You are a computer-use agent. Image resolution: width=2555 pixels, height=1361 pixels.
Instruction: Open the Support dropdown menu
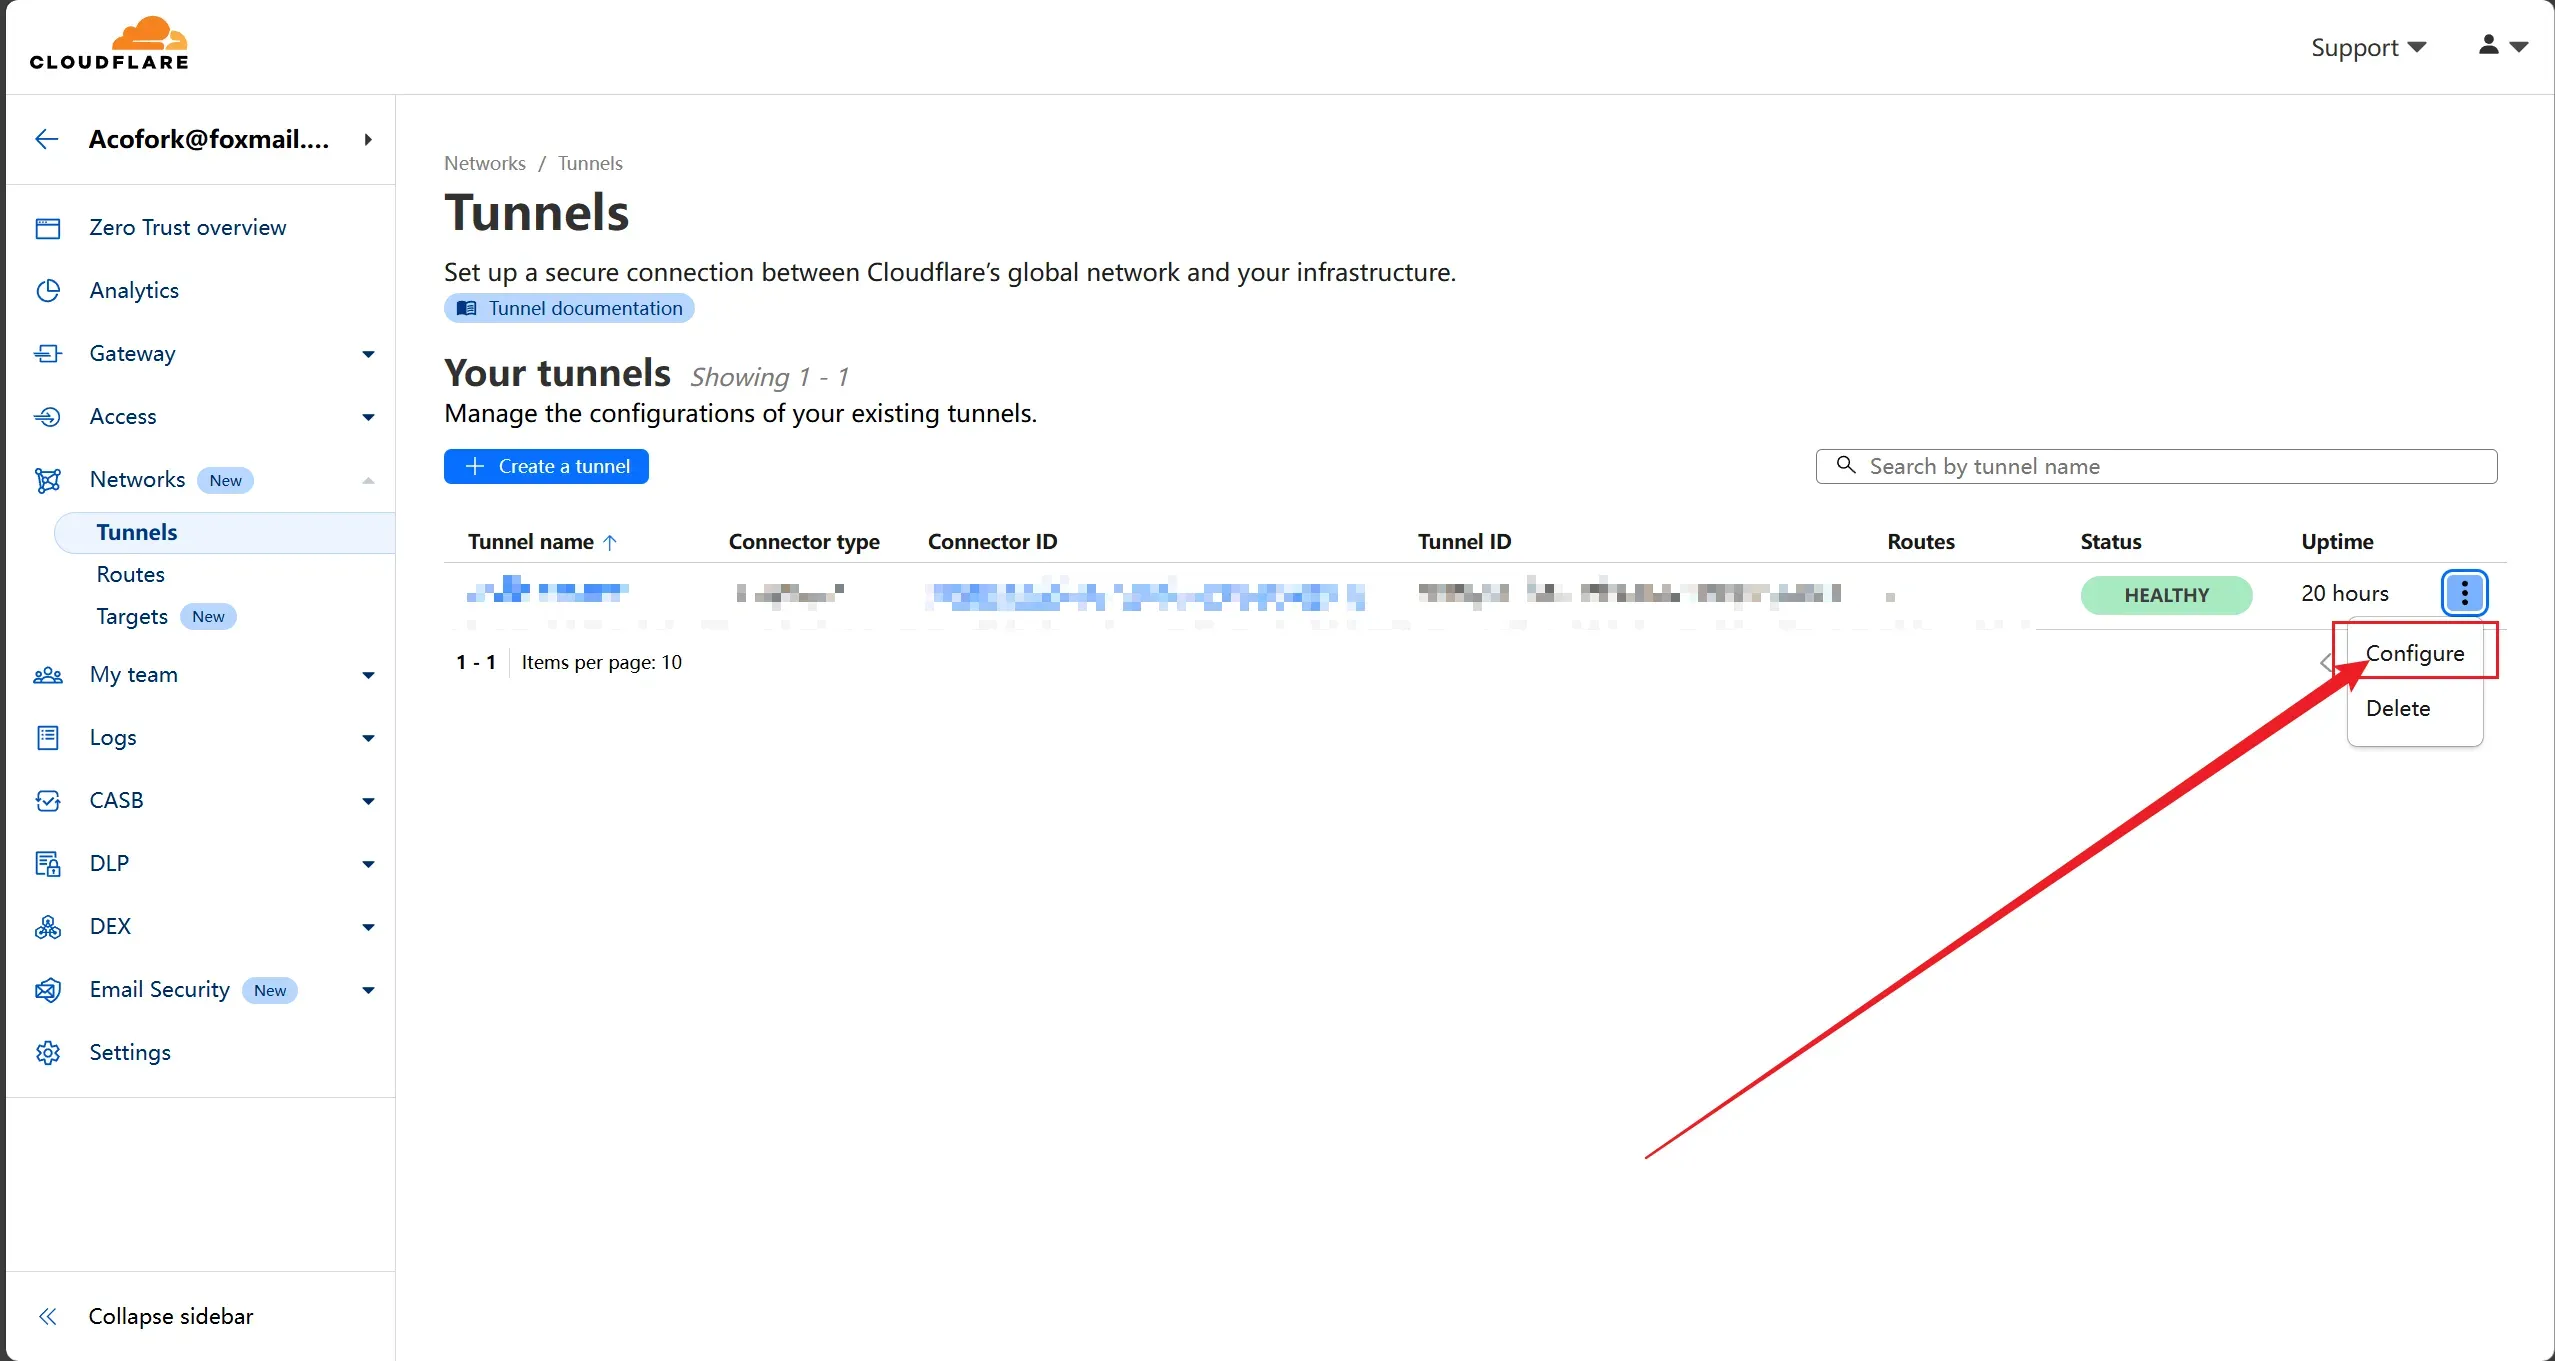[2367, 47]
